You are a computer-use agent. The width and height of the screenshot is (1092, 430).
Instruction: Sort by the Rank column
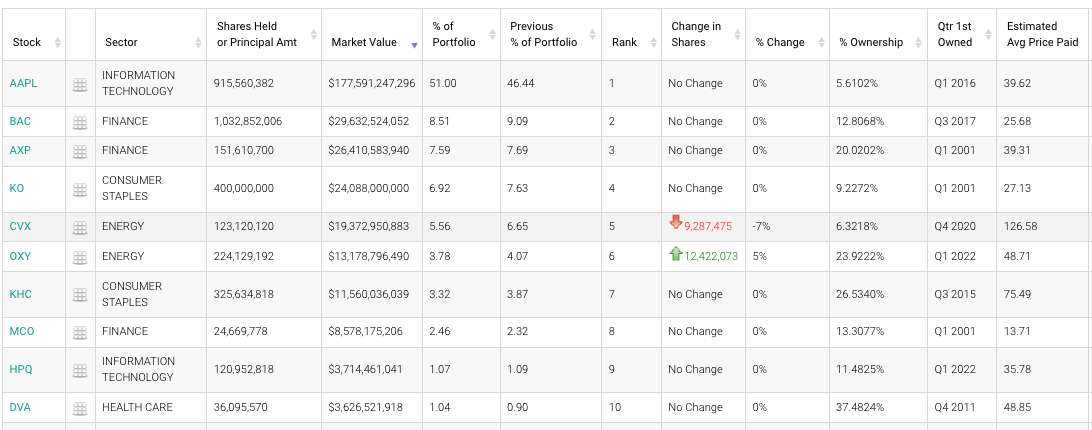653,43
